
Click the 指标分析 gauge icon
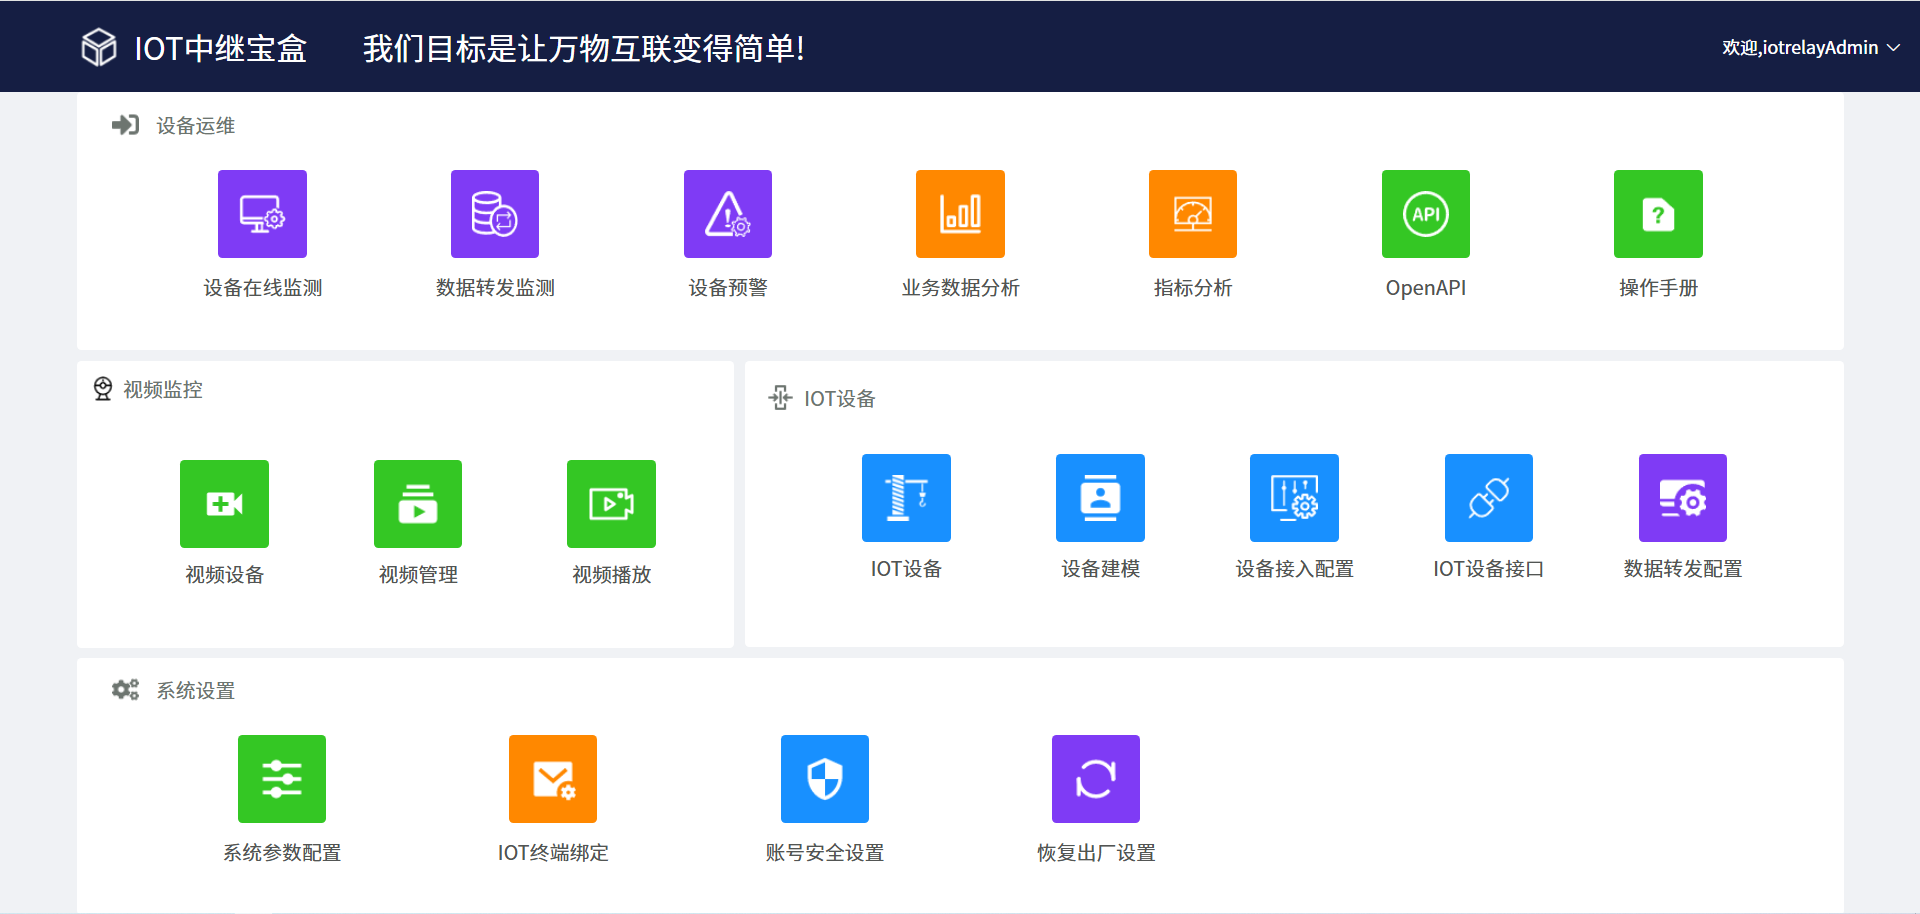1193,214
